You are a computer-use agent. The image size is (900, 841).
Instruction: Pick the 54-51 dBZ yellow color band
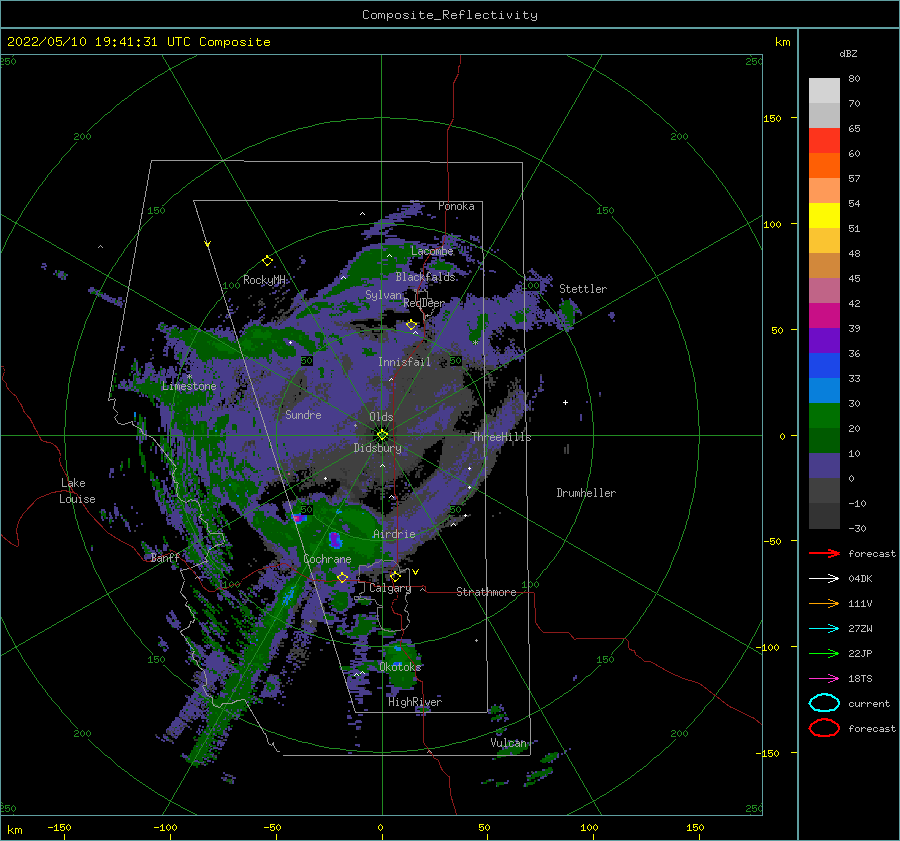[x=824, y=216]
